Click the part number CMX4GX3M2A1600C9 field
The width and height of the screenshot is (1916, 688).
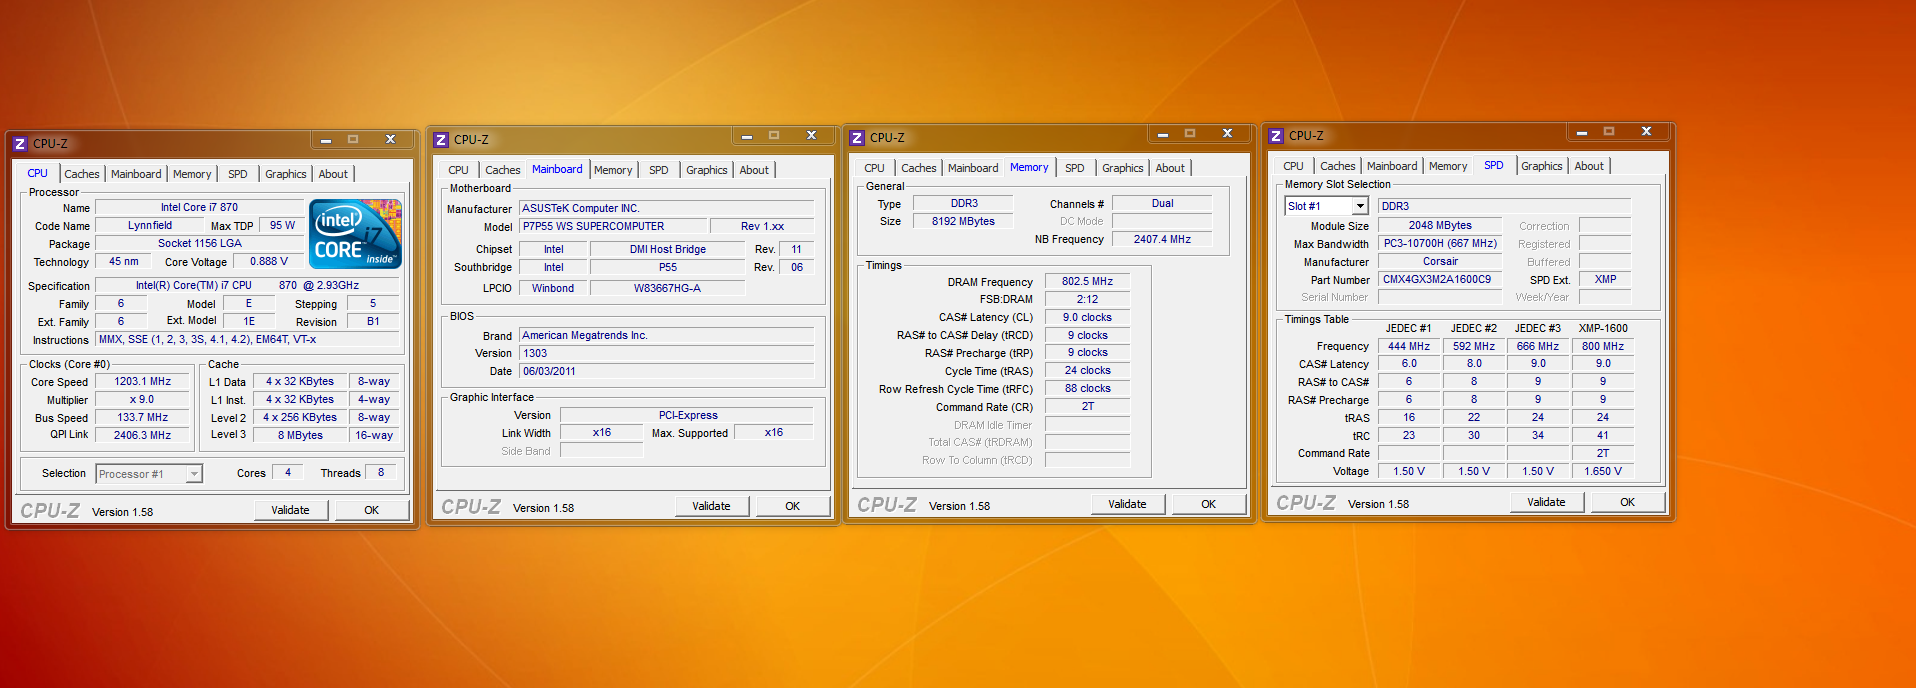tap(1440, 280)
